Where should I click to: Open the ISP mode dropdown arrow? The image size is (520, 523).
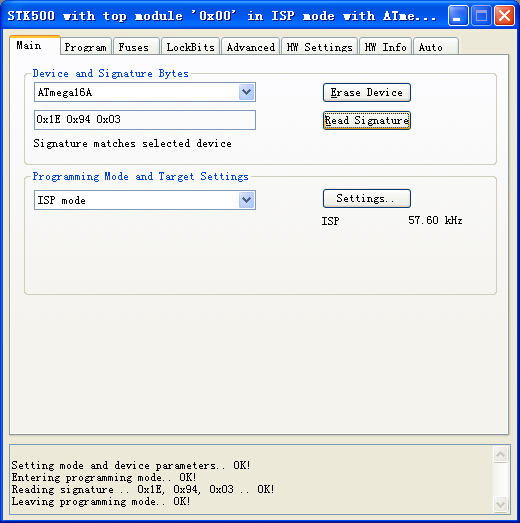point(246,200)
